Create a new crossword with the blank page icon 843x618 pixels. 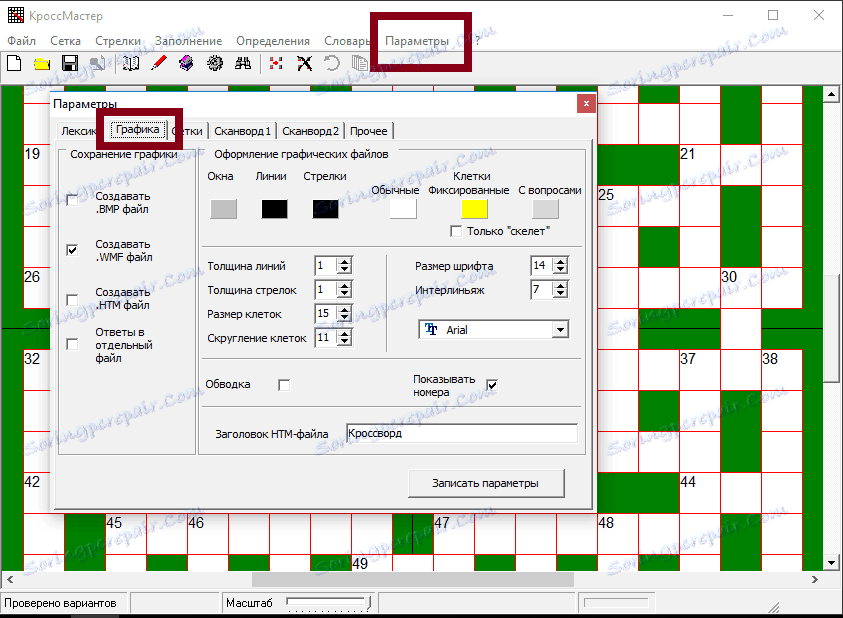point(15,63)
